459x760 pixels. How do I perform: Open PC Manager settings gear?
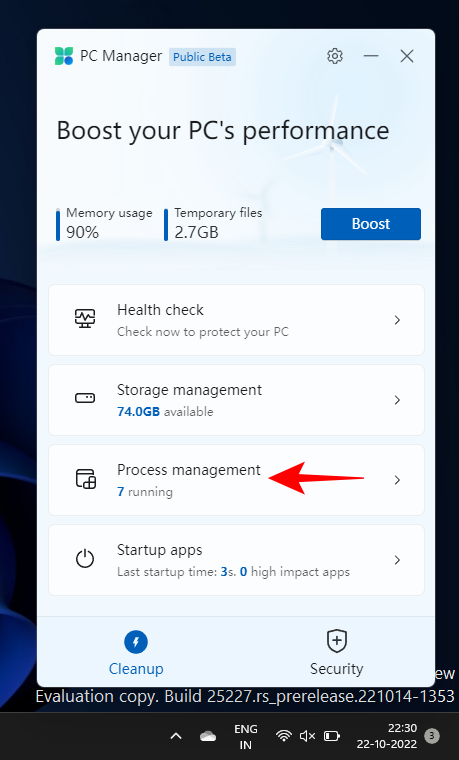[334, 56]
